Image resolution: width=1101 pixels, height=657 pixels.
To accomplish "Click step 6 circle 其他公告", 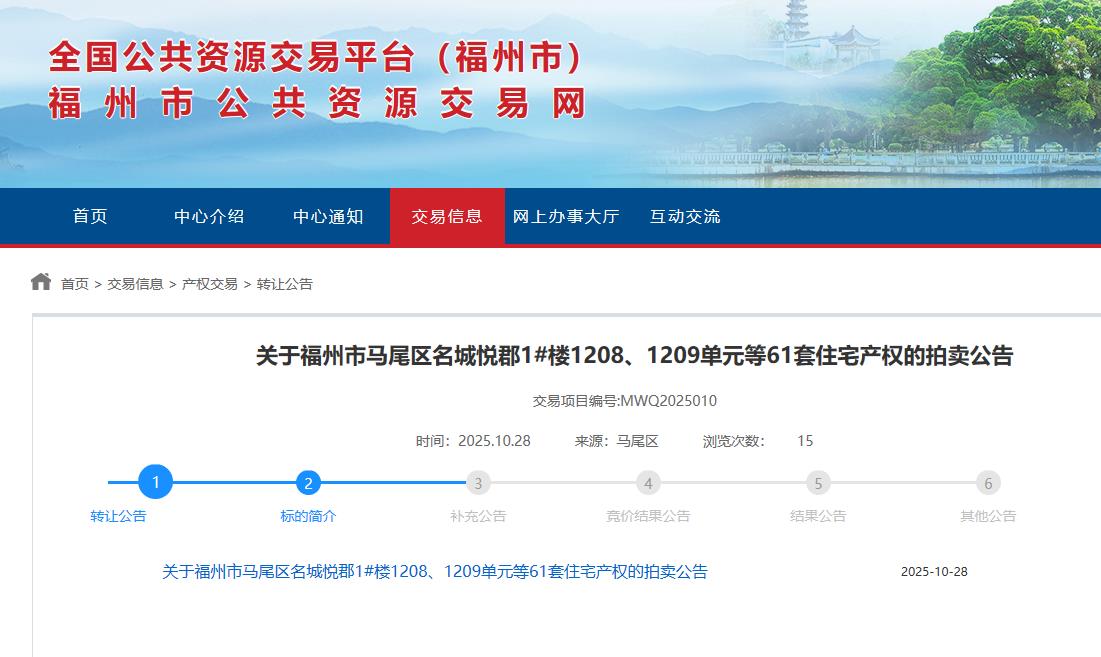I will tap(988, 483).
